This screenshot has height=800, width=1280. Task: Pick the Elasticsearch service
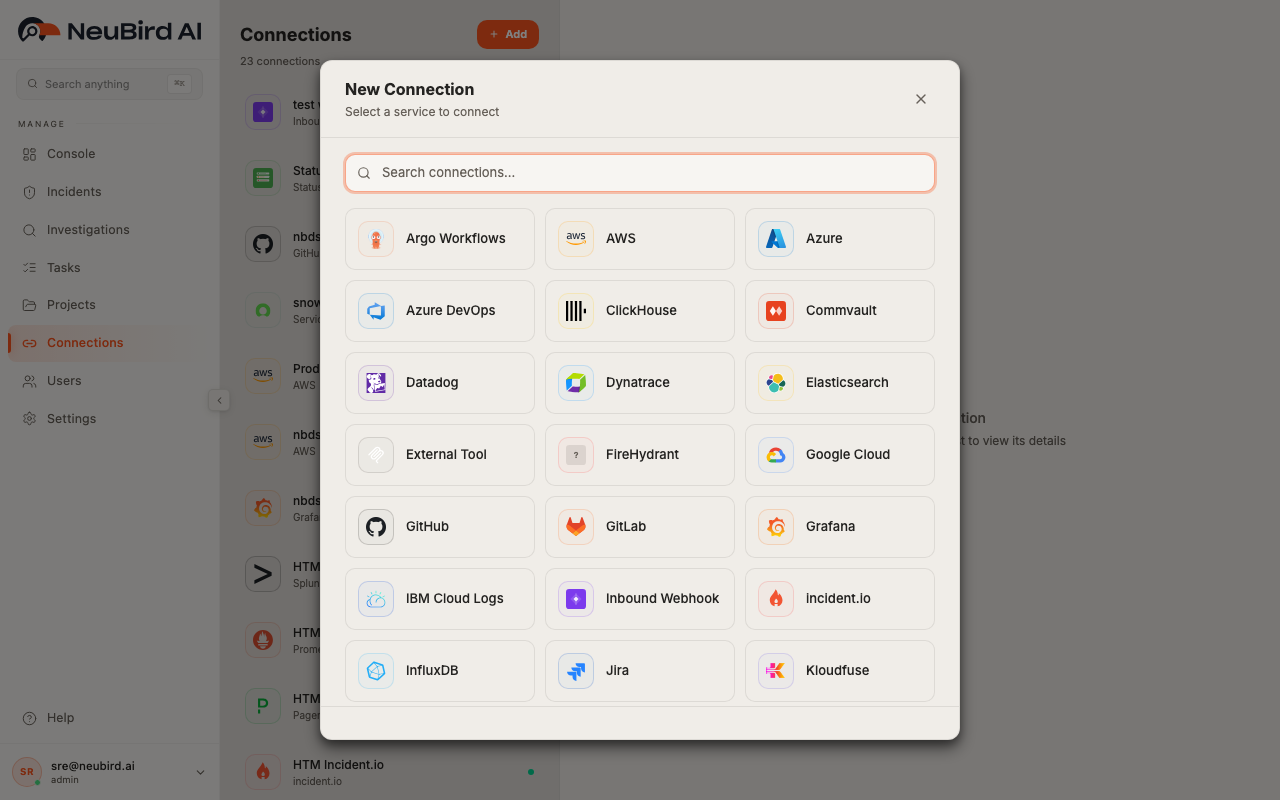(839, 382)
